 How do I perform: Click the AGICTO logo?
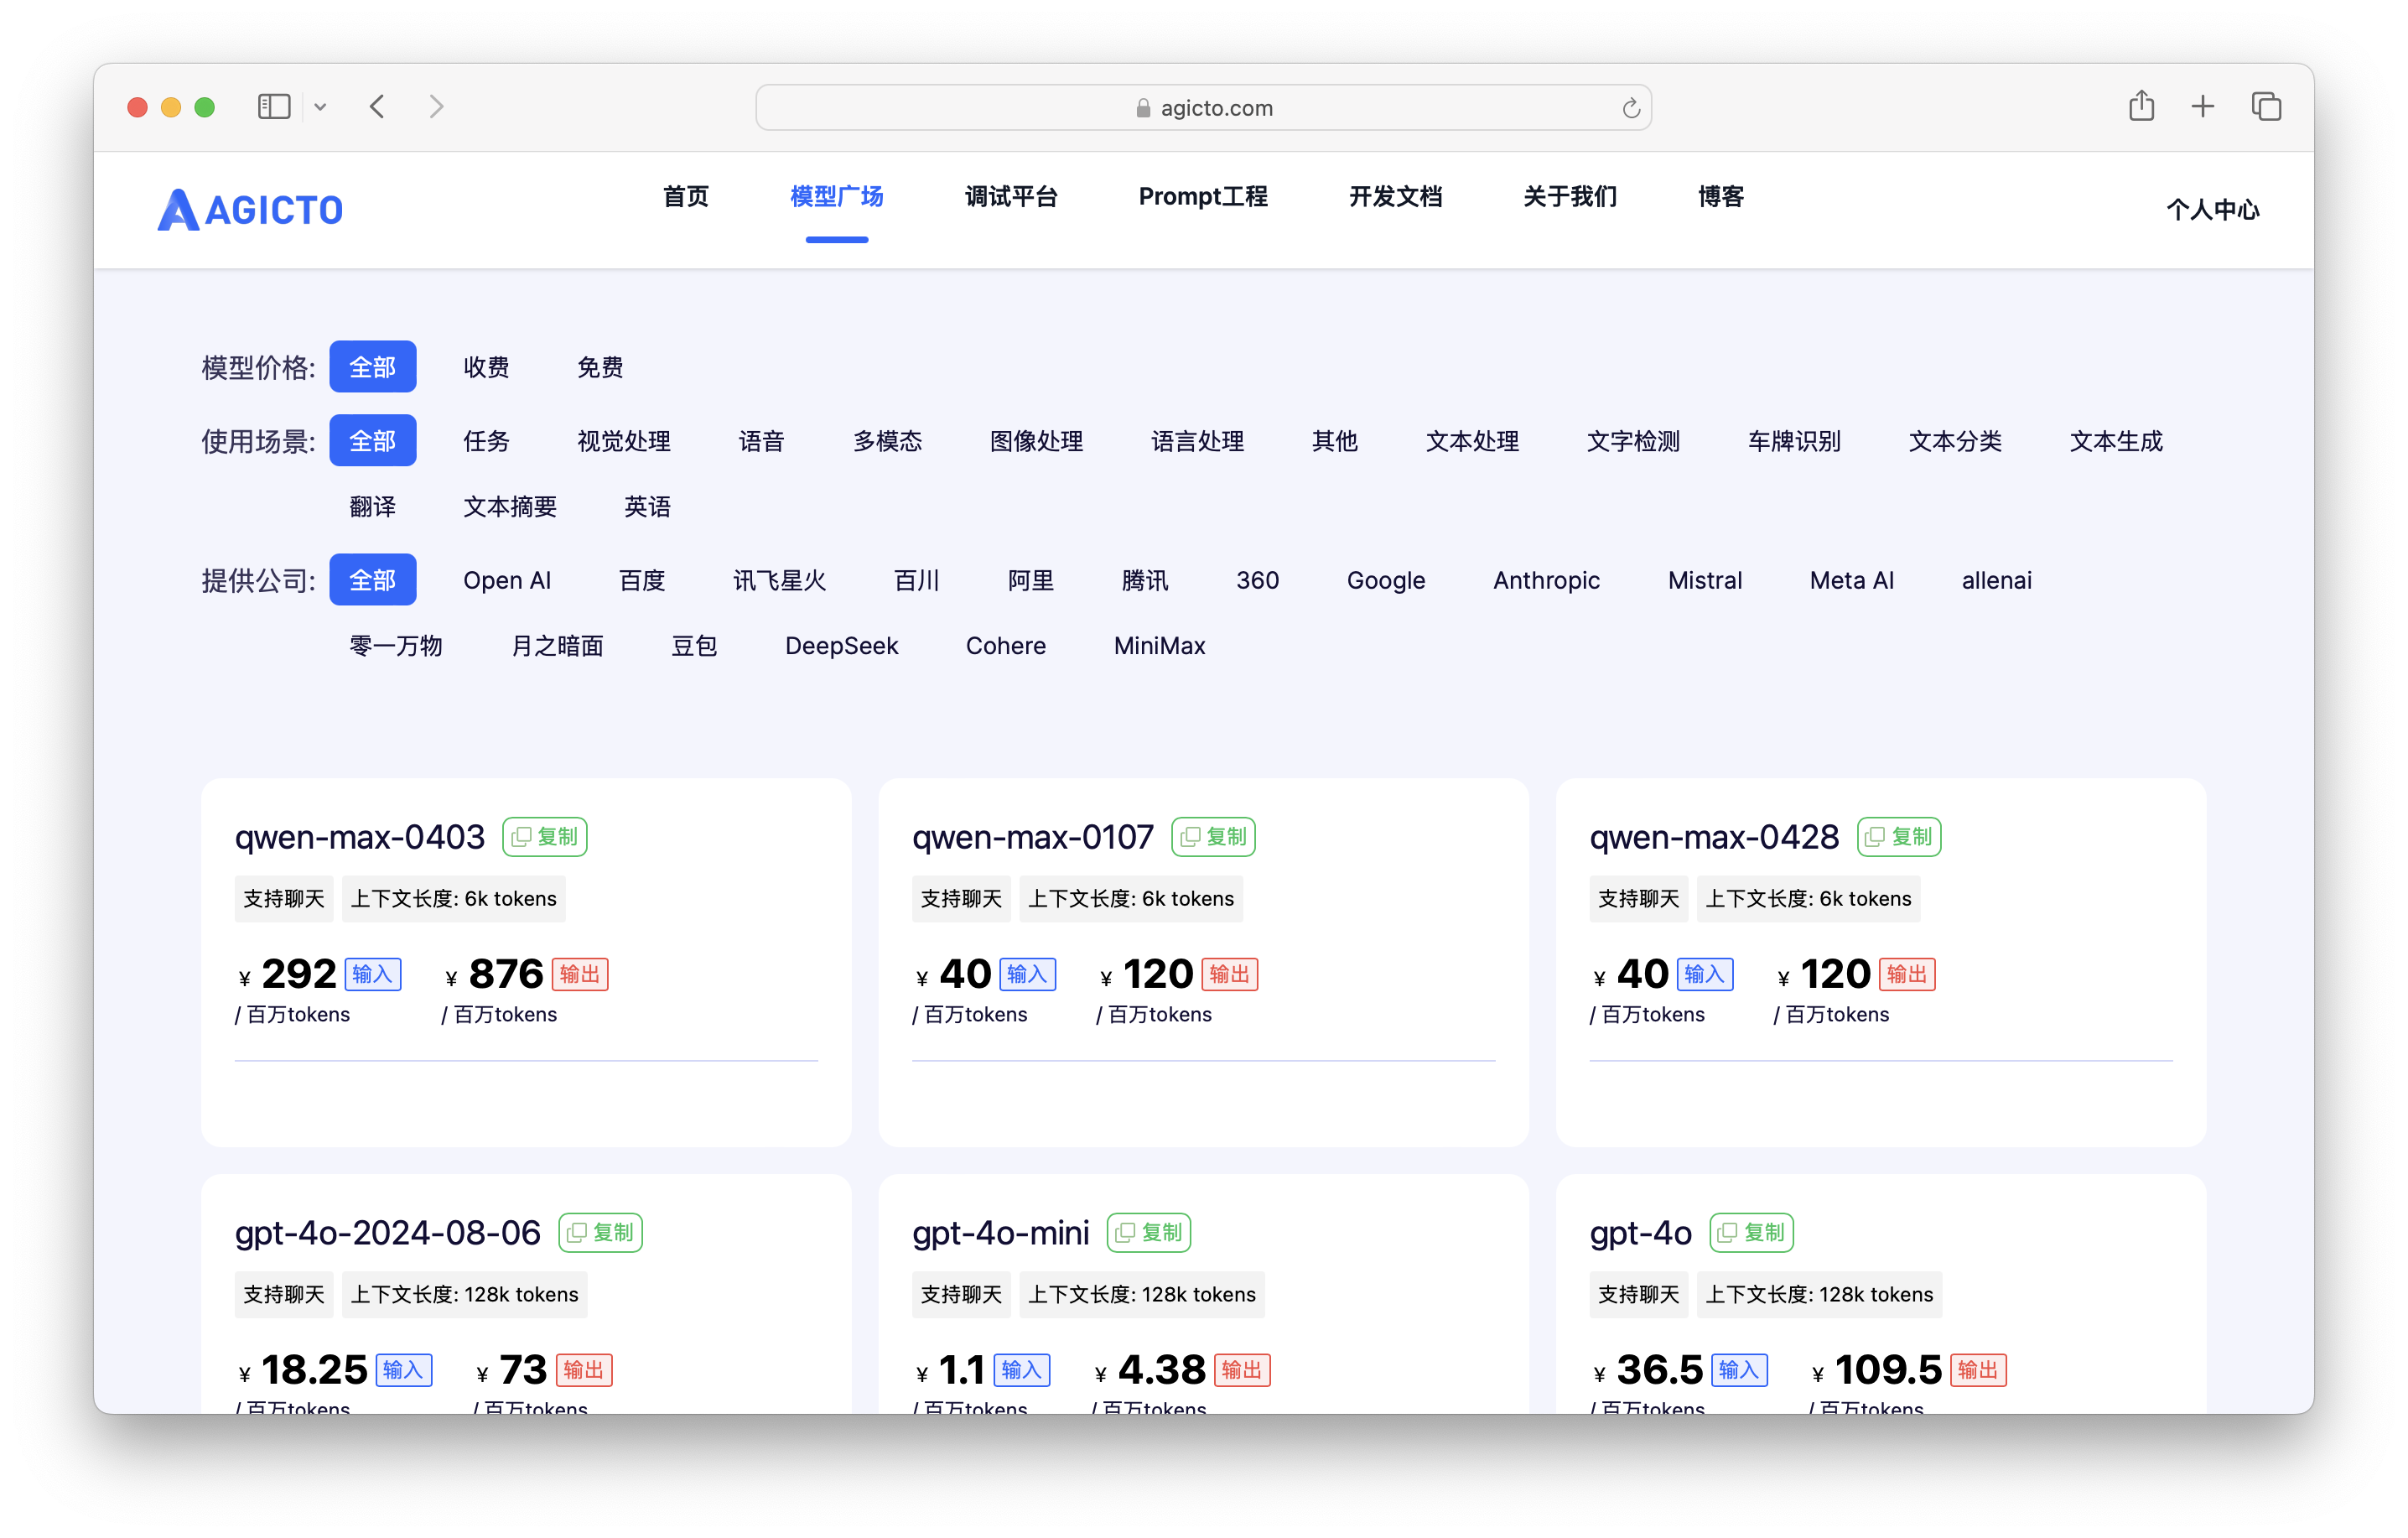click(x=250, y=210)
